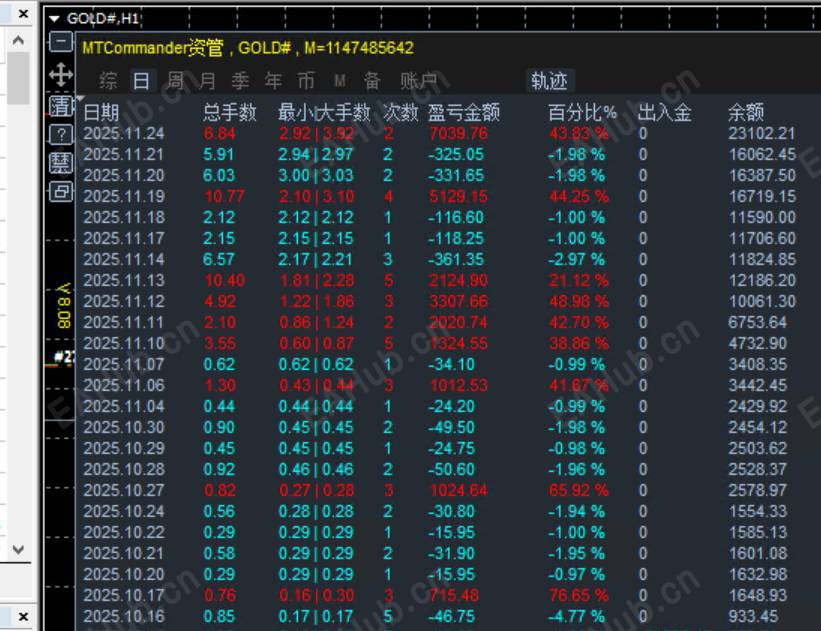Screen dimensions: 821x631
Task: Switch to the 季 quarterly tab
Action: tap(240, 81)
